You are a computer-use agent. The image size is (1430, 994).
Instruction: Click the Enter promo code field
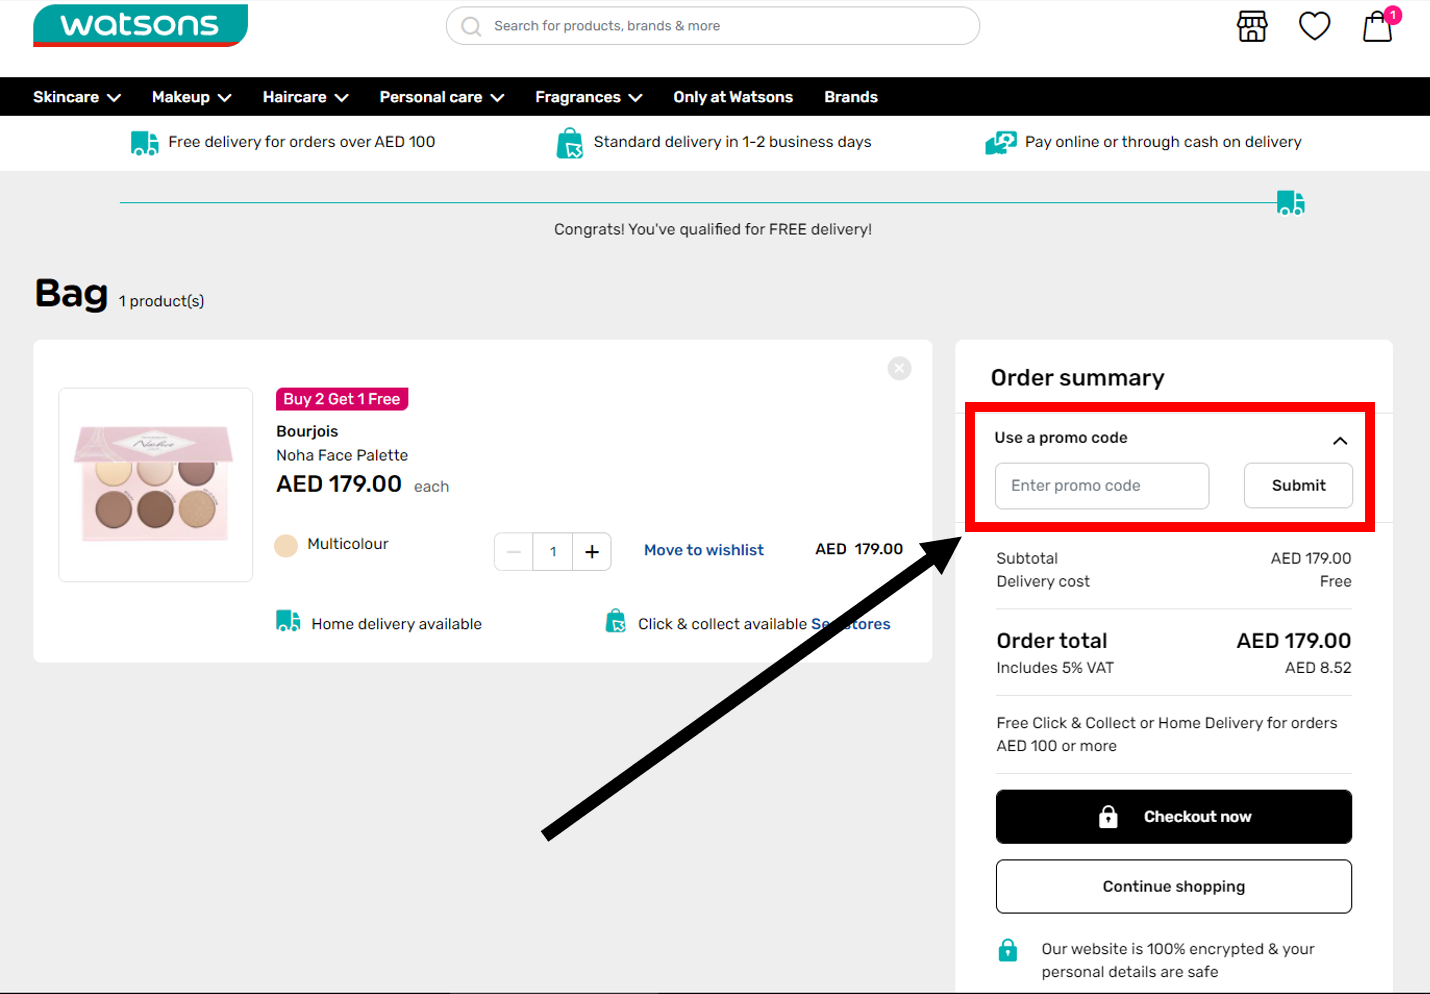pyautogui.click(x=1100, y=486)
